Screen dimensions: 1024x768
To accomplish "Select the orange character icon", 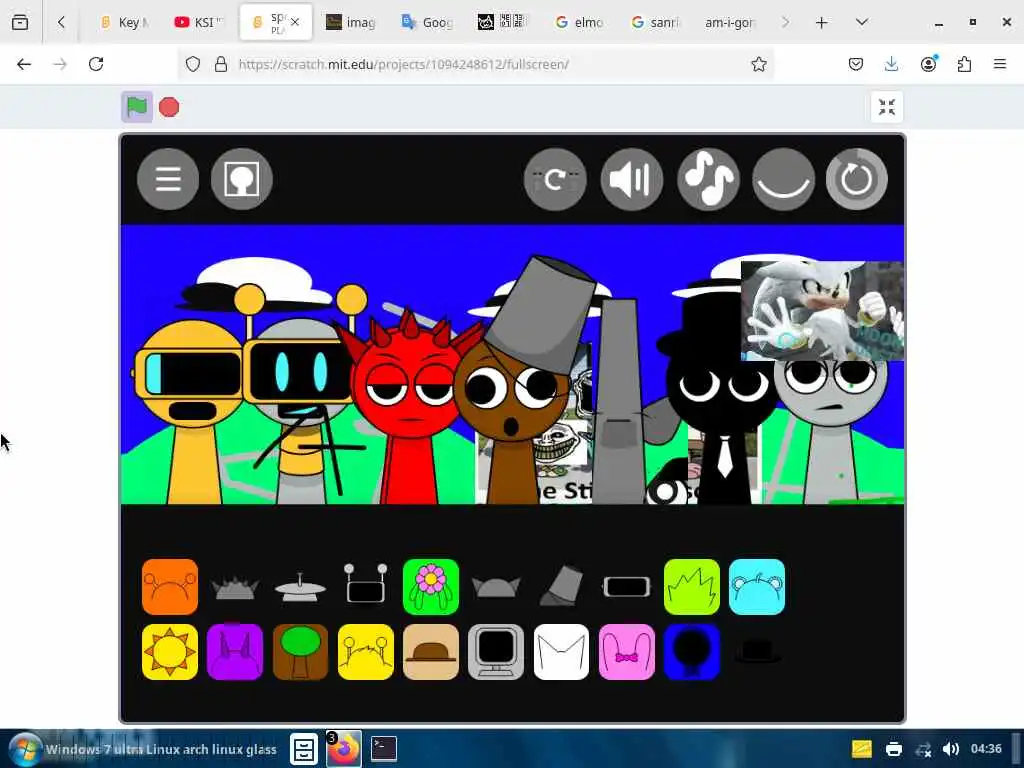I will click(x=170, y=586).
